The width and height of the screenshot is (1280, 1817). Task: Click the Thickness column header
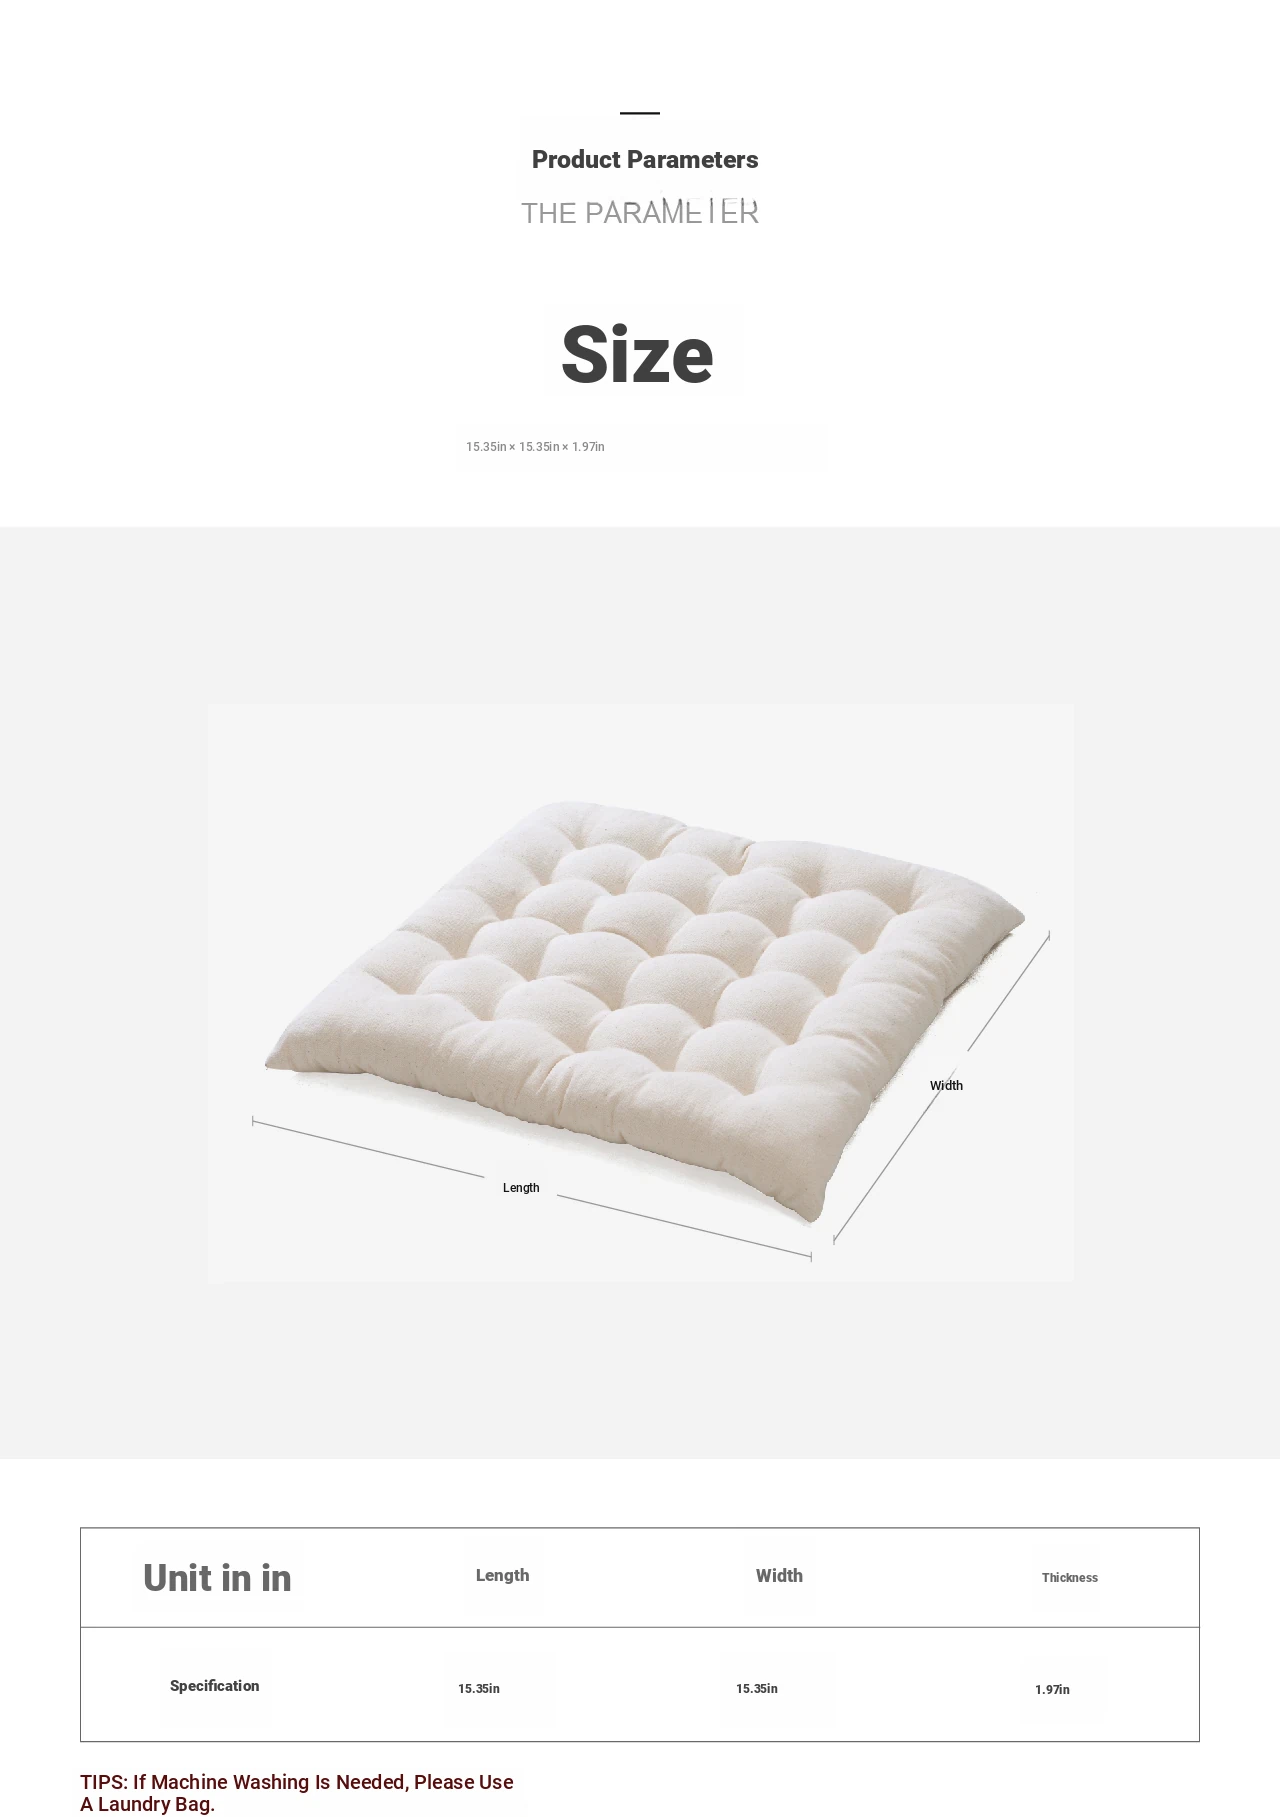[x=1070, y=1578]
